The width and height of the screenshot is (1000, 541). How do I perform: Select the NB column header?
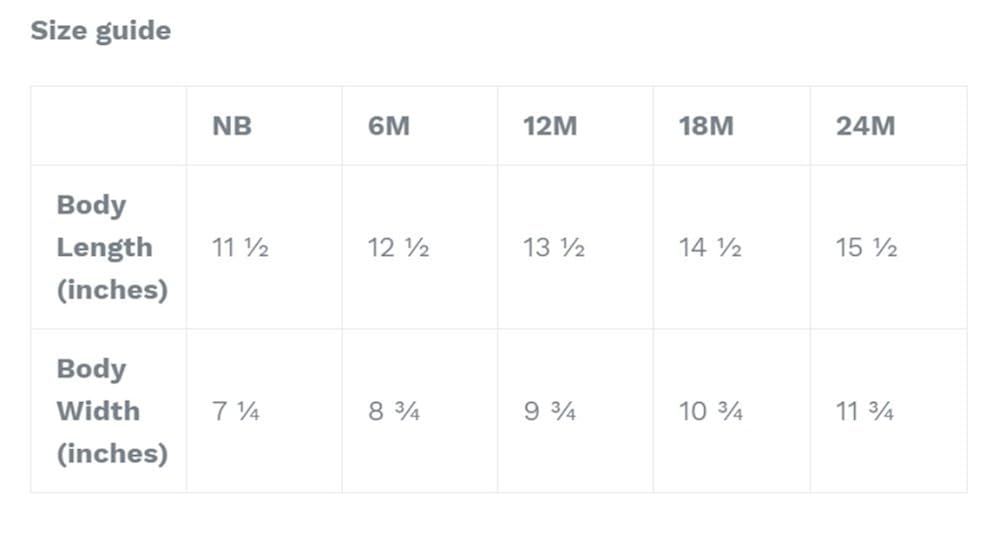pos(232,126)
